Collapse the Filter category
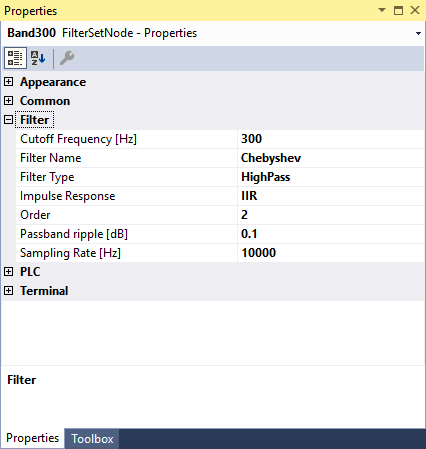 coord(9,120)
